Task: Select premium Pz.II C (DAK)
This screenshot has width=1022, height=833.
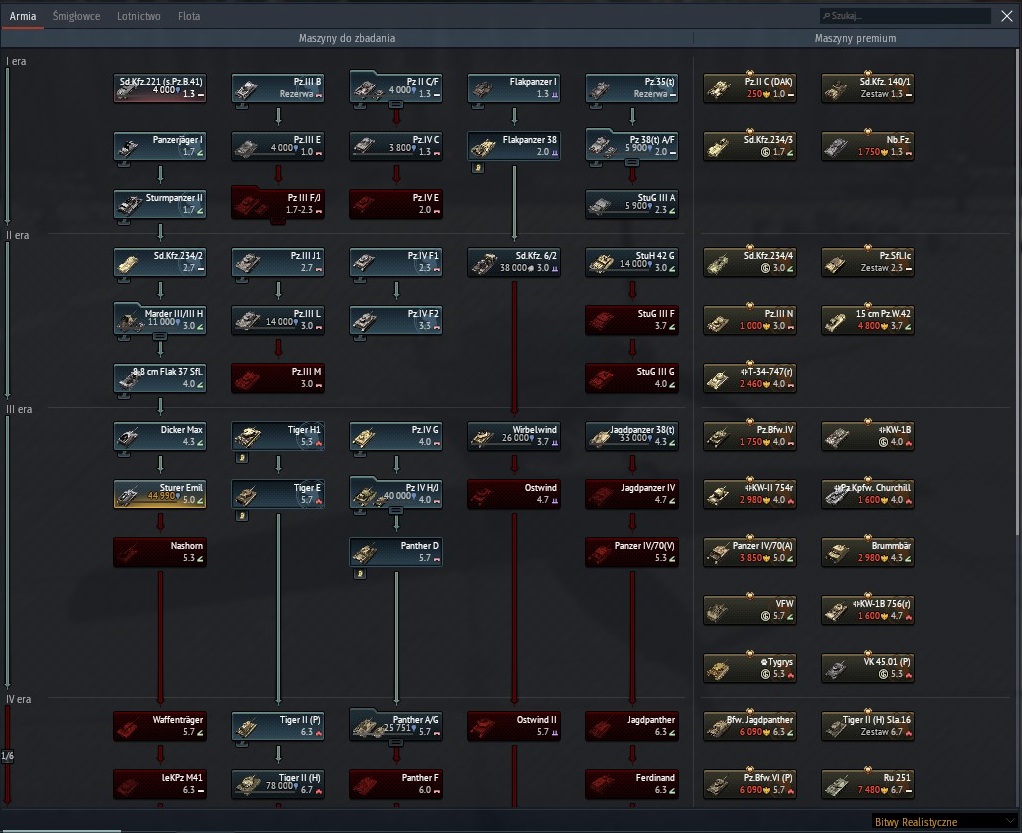Action: point(750,88)
